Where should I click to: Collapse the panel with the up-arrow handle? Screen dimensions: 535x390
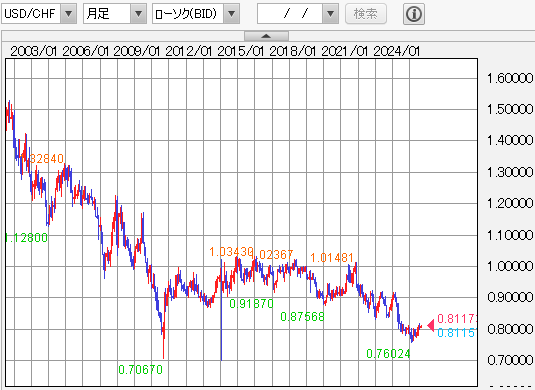click(x=266, y=36)
